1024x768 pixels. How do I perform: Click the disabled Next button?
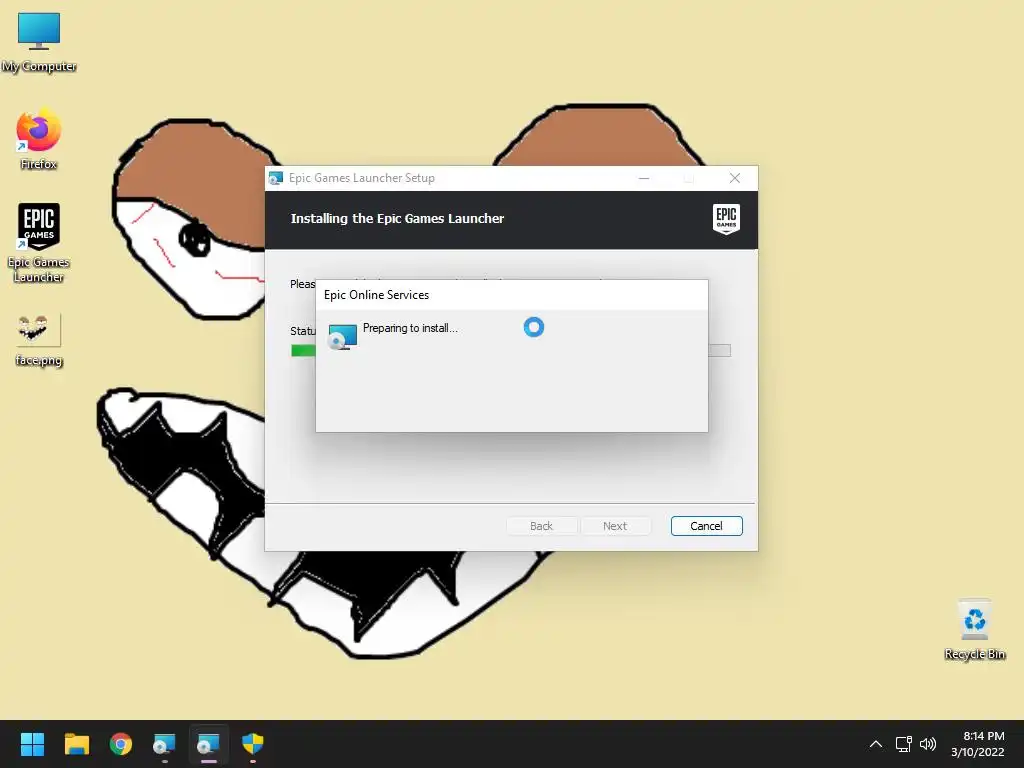pyautogui.click(x=615, y=526)
